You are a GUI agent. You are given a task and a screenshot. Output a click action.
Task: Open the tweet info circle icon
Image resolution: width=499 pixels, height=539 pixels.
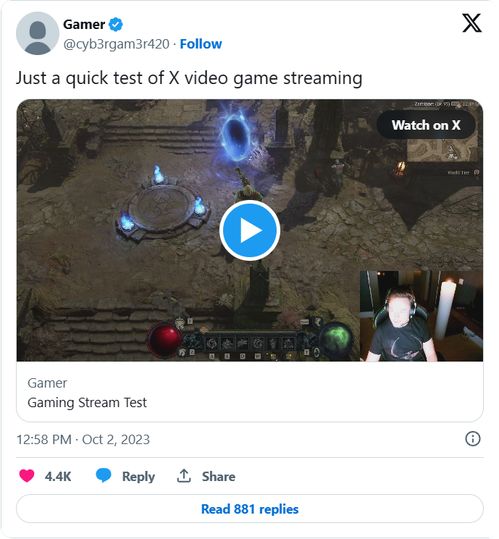tap(473, 439)
